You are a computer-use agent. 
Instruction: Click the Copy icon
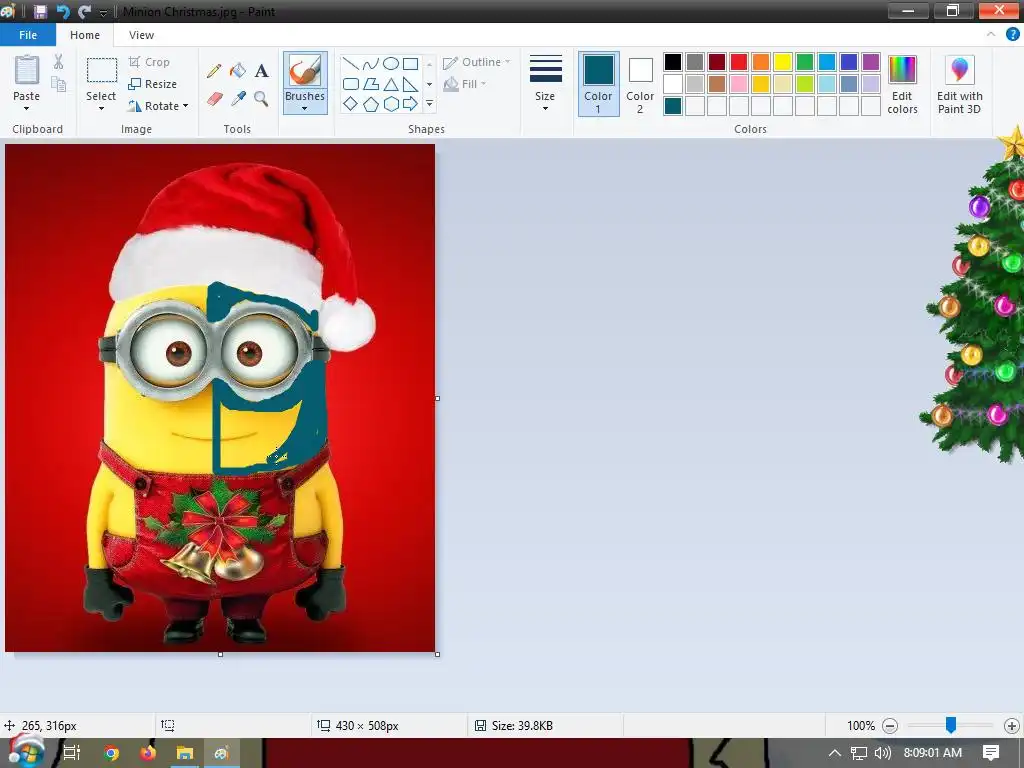[x=59, y=84]
